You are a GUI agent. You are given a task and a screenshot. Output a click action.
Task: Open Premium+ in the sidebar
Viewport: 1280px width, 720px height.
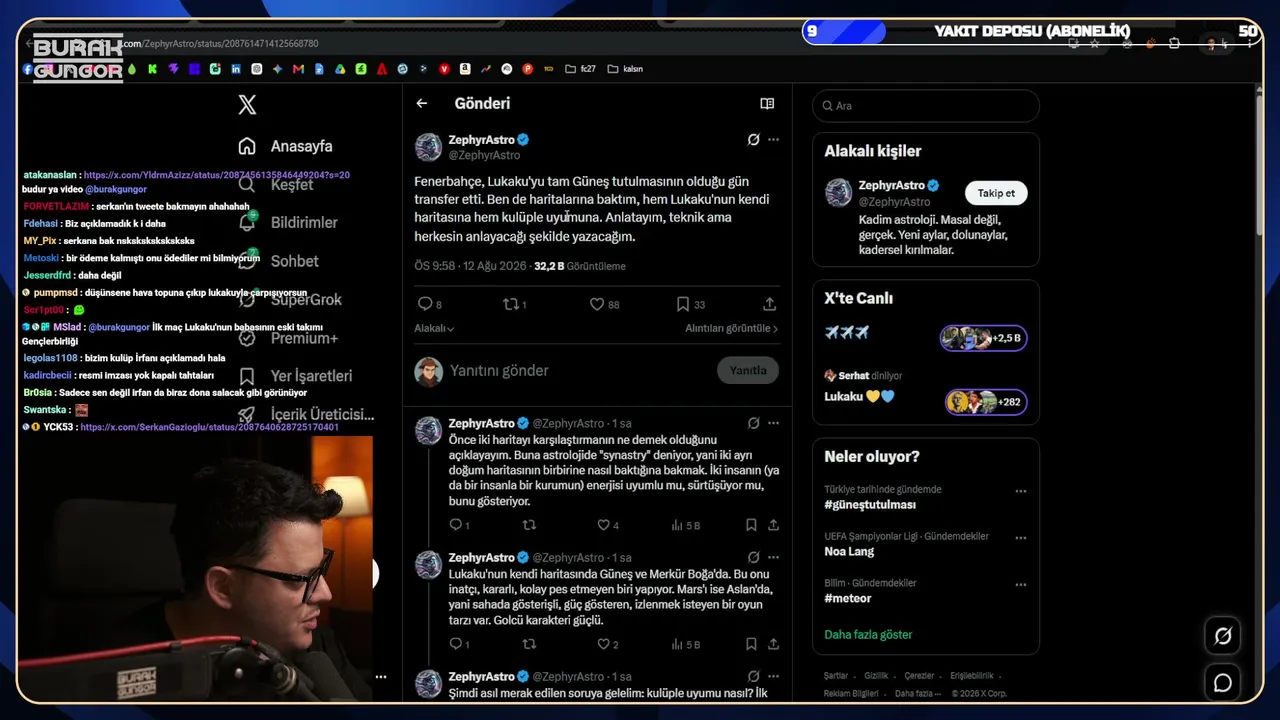click(x=288, y=338)
